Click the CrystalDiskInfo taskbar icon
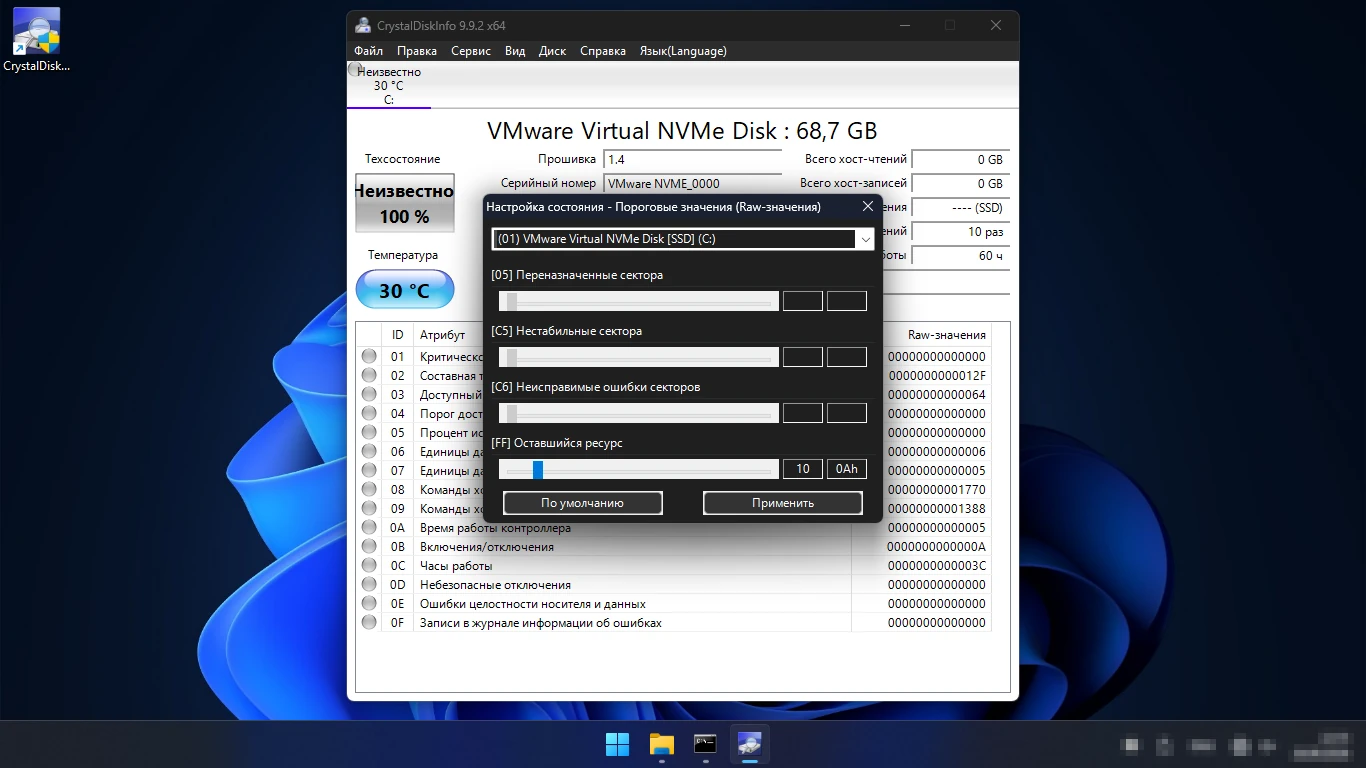 point(750,744)
